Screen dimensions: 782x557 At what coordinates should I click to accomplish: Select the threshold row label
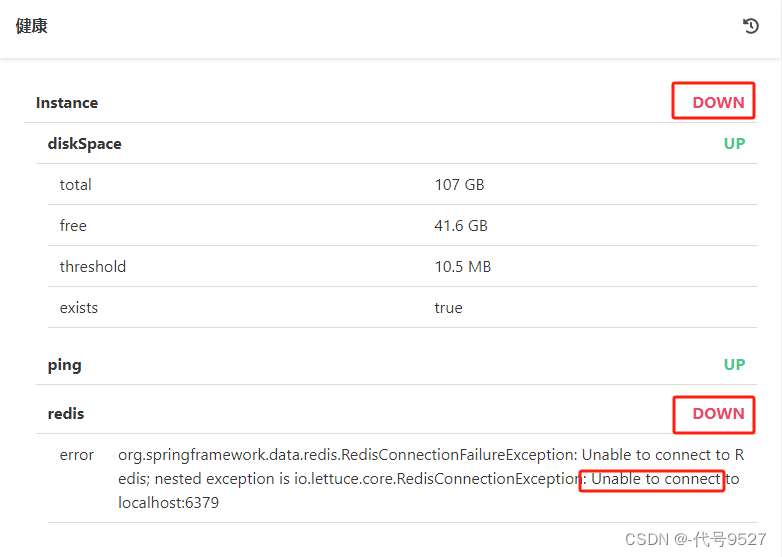93,267
